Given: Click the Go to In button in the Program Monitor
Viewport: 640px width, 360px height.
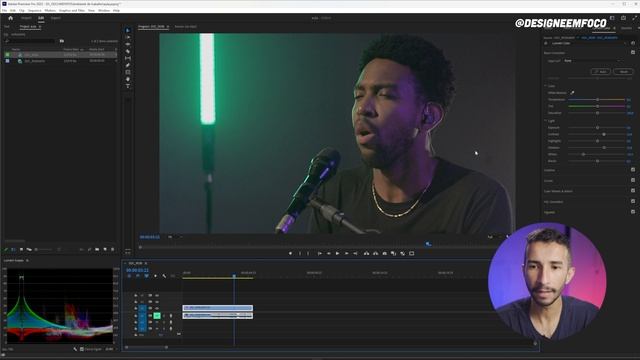Looking at the screenshot, I should point(320,253).
